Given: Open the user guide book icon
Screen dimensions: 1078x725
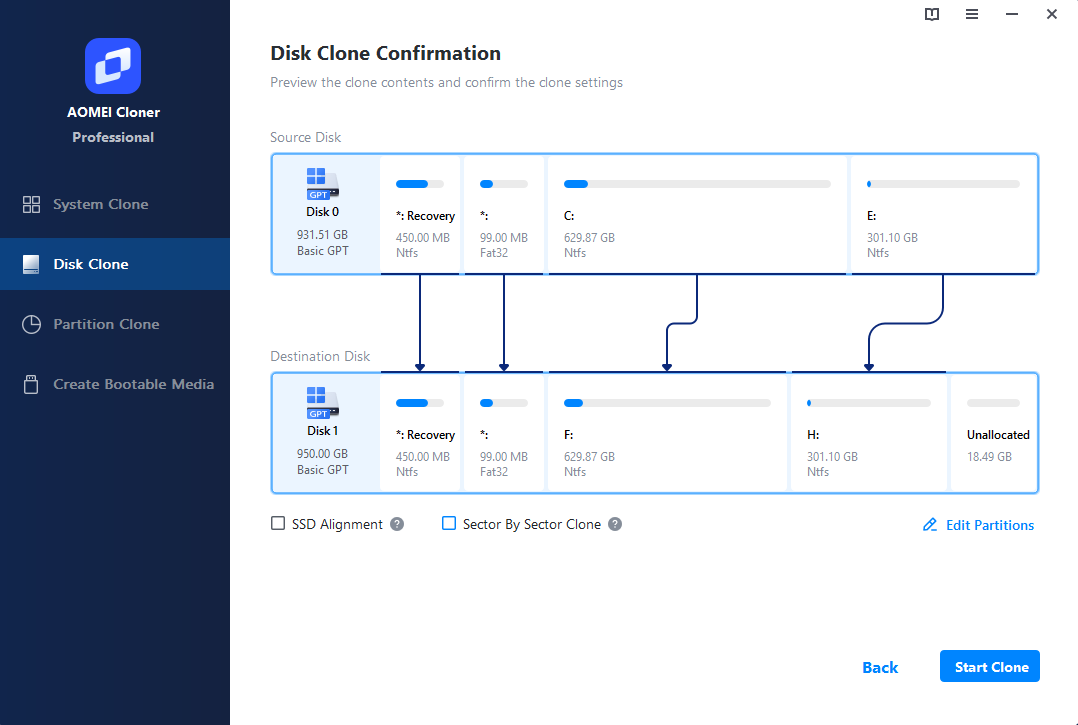Looking at the screenshot, I should coord(932,14).
